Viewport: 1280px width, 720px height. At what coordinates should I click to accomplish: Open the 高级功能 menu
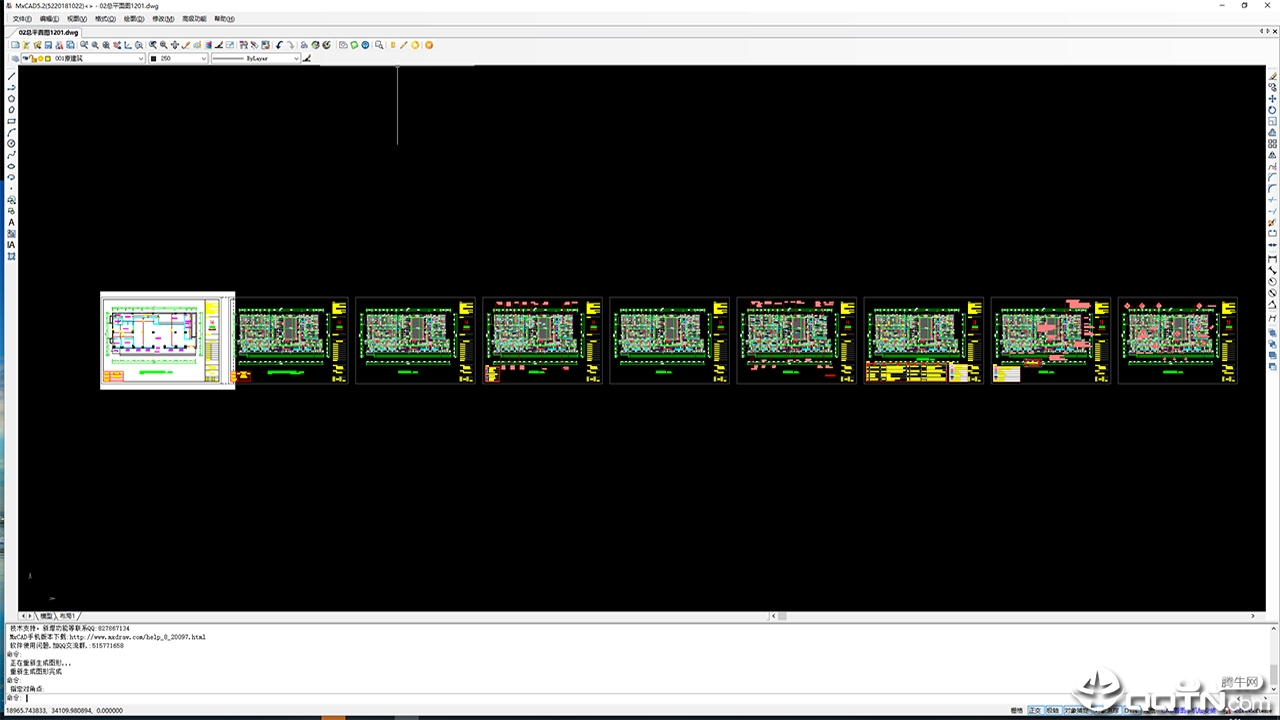click(x=193, y=19)
